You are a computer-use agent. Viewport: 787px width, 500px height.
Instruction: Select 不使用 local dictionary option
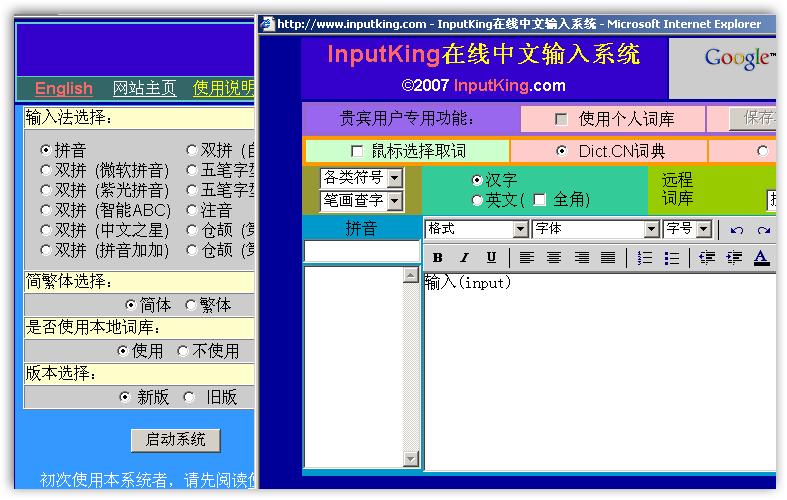tap(183, 351)
